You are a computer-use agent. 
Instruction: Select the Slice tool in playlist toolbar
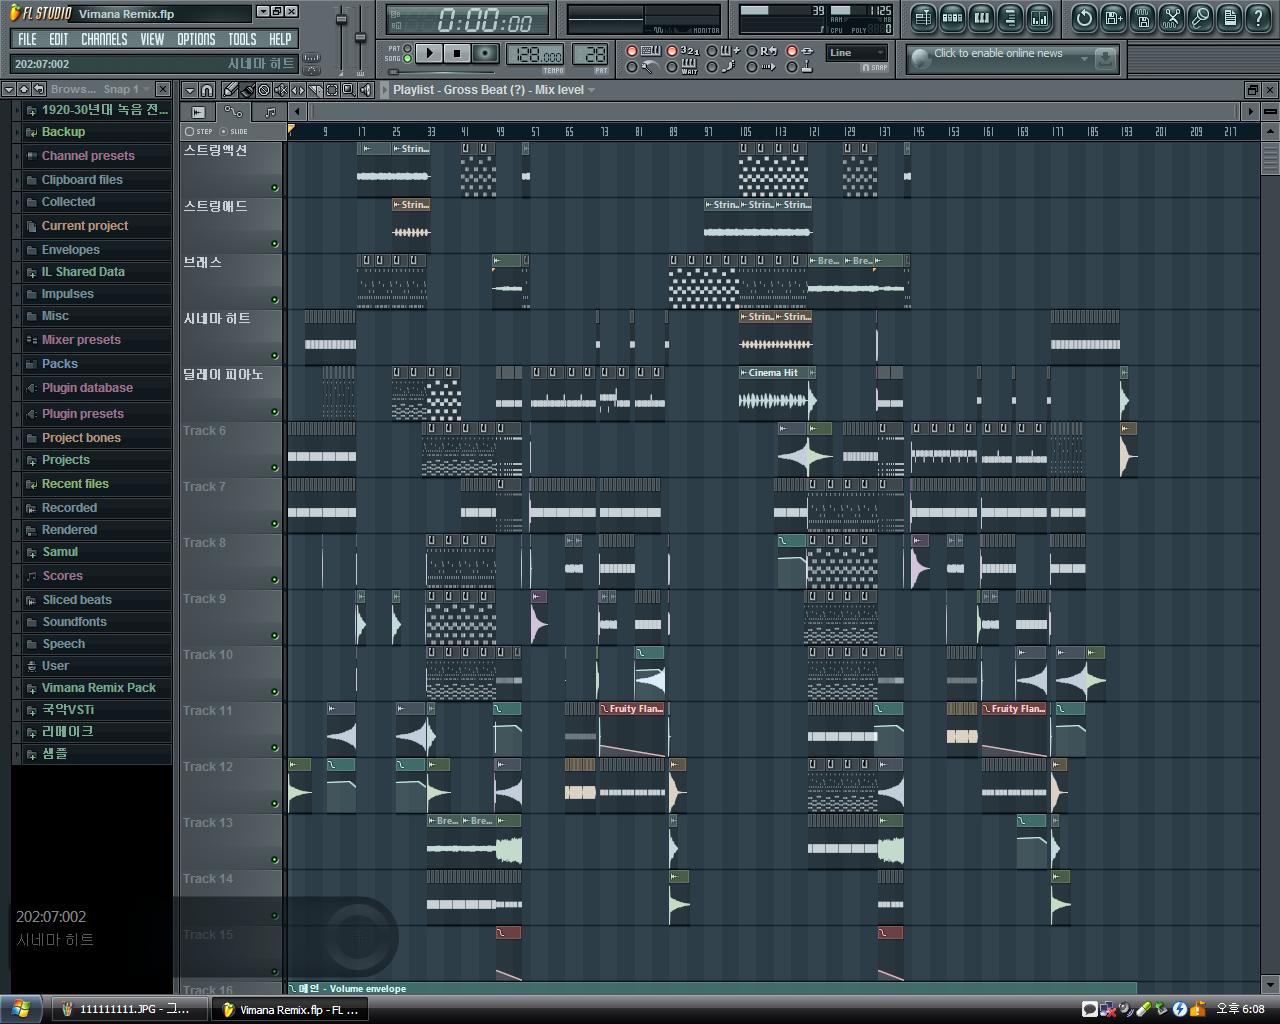coord(316,90)
